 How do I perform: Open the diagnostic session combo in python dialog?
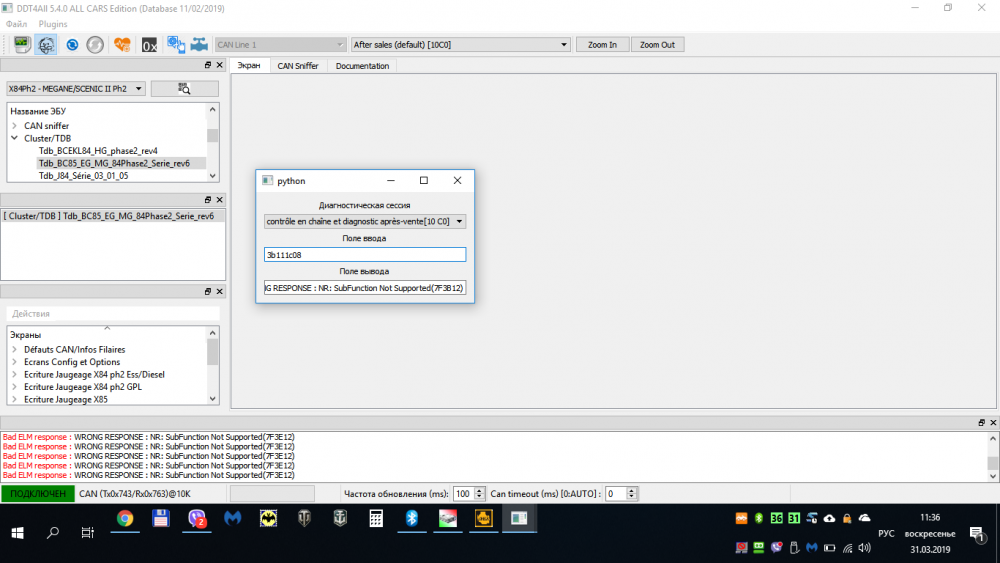pos(365,221)
